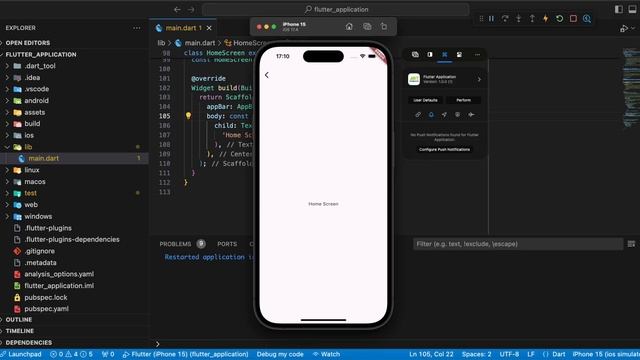Stop debugging with the red square
This screenshot has height=360, width=640.
573,19
